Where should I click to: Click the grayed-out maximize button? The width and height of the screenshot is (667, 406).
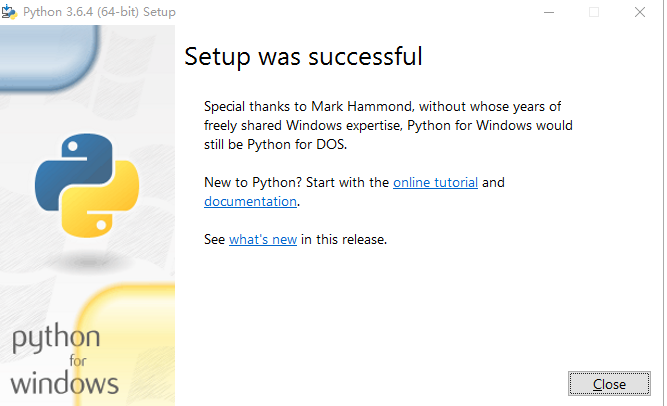pos(594,12)
